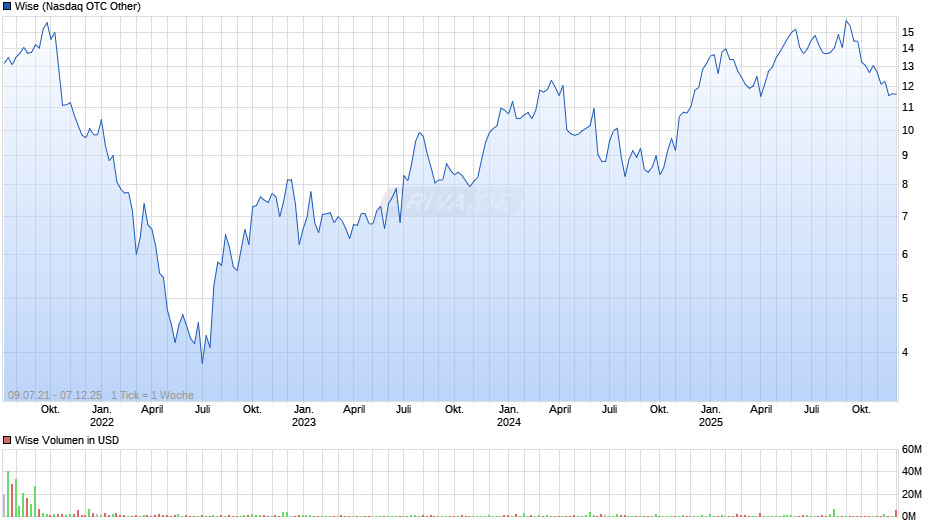The image size is (940, 526).
Task: Click the 'Okt.' label before Jan. 2023
Action: pyautogui.click(x=252, y=410)
